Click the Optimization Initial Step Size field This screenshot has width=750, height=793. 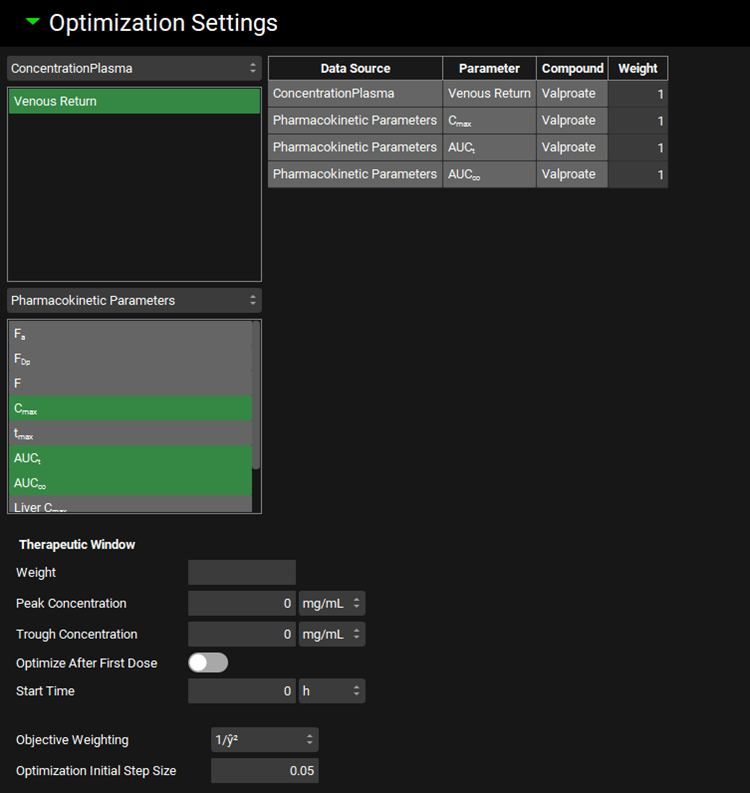264,771
